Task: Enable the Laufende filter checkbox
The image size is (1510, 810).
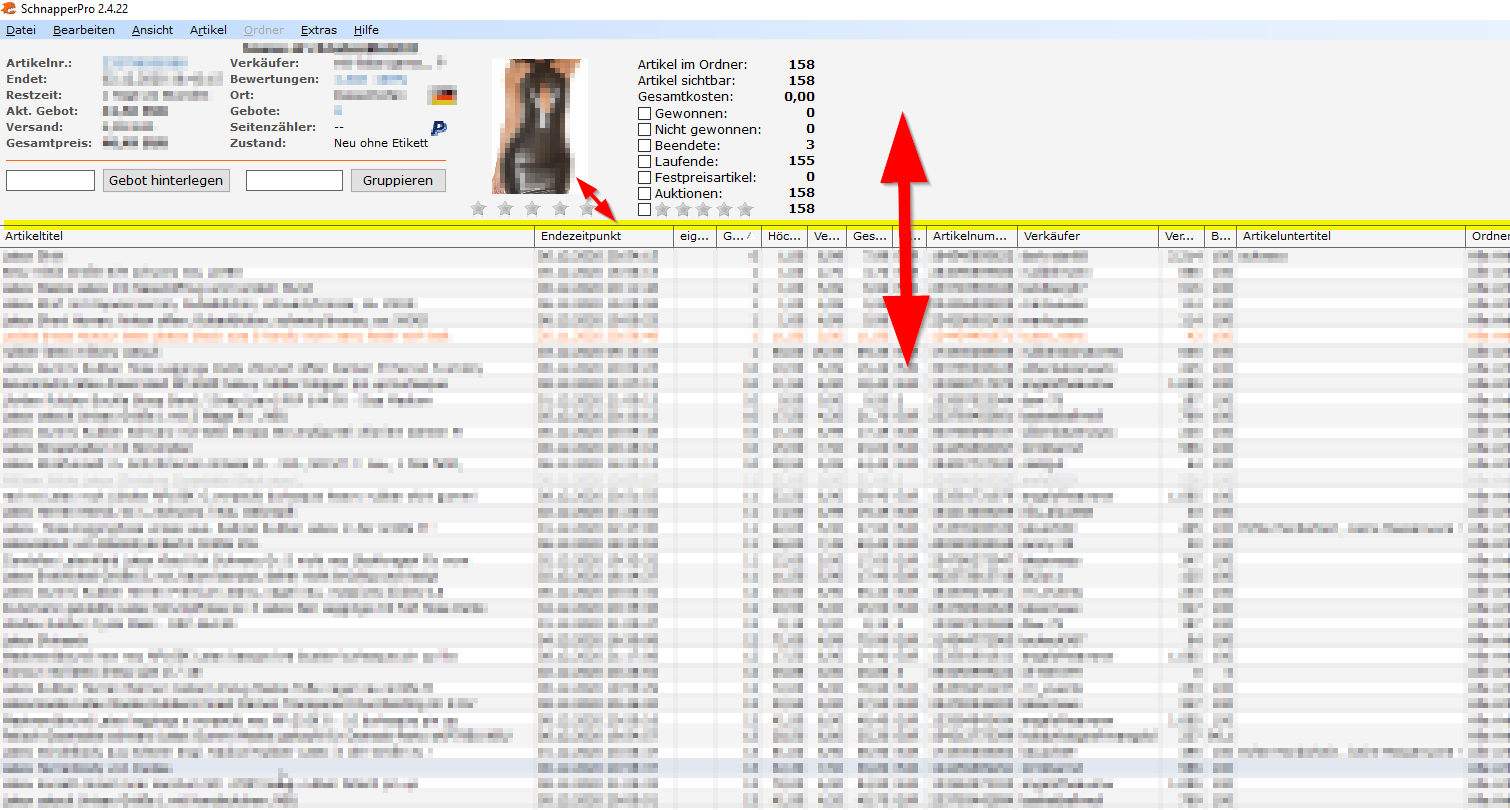Action: [644, 161]
